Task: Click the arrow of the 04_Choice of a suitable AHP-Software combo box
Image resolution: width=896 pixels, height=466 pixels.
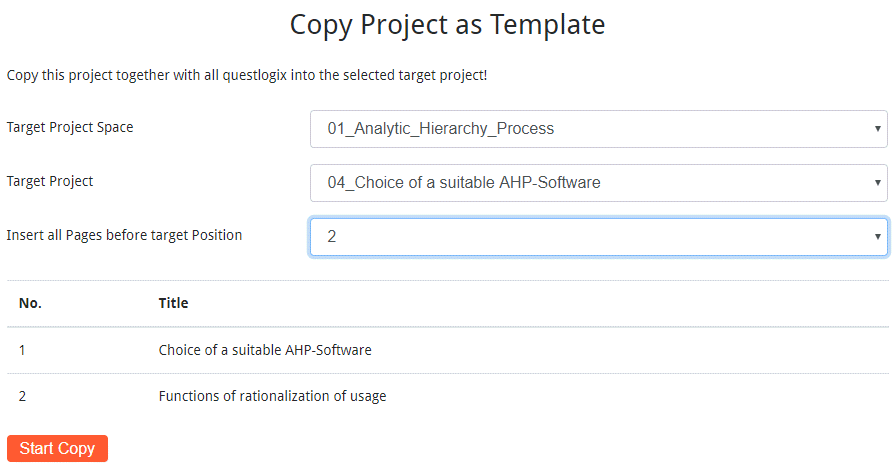Action: (877, 183)
